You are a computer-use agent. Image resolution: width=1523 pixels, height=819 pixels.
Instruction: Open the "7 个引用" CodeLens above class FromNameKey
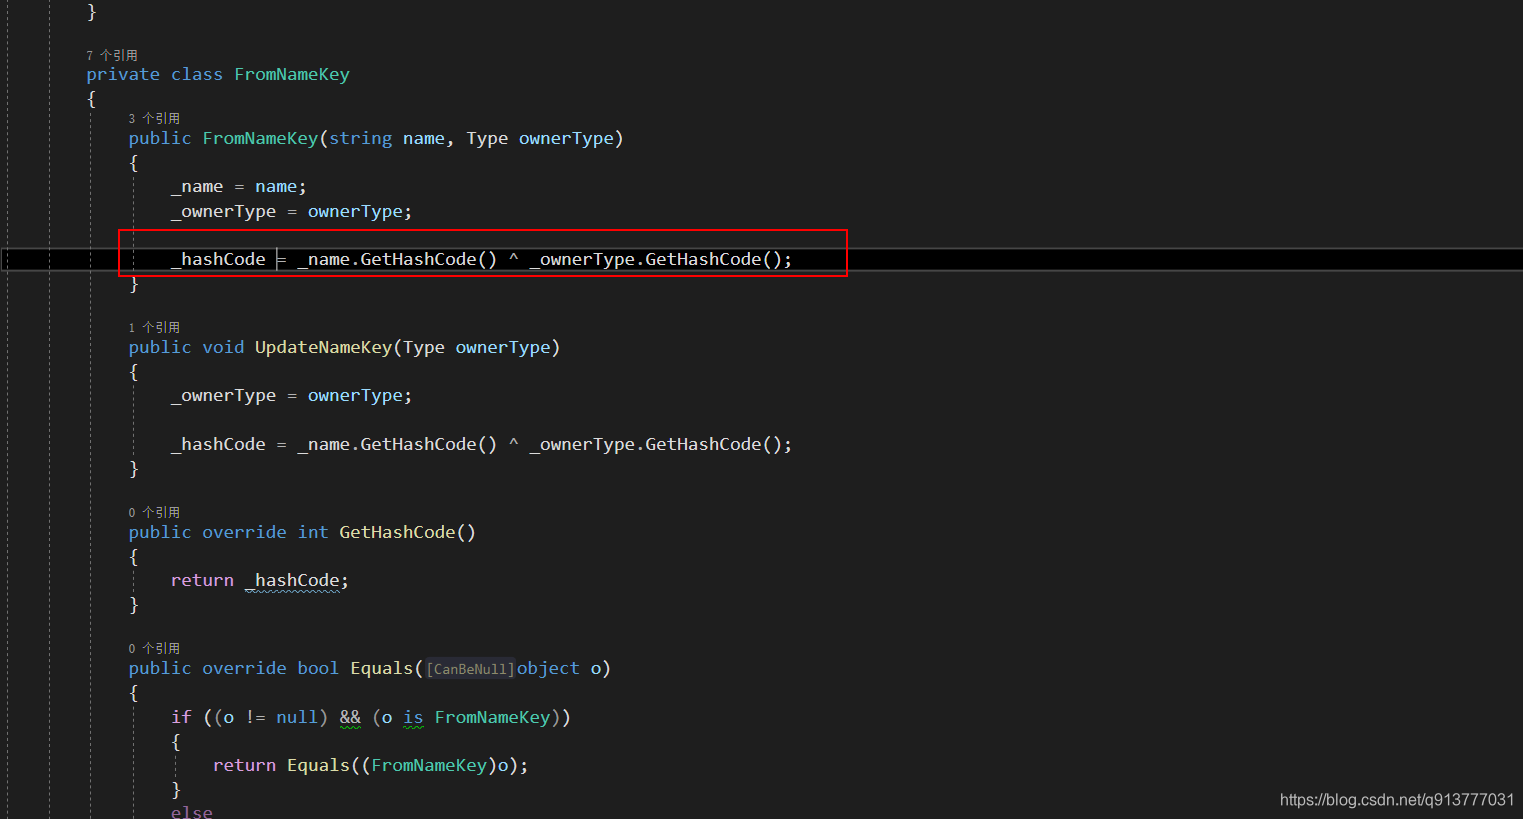(112, 55)
